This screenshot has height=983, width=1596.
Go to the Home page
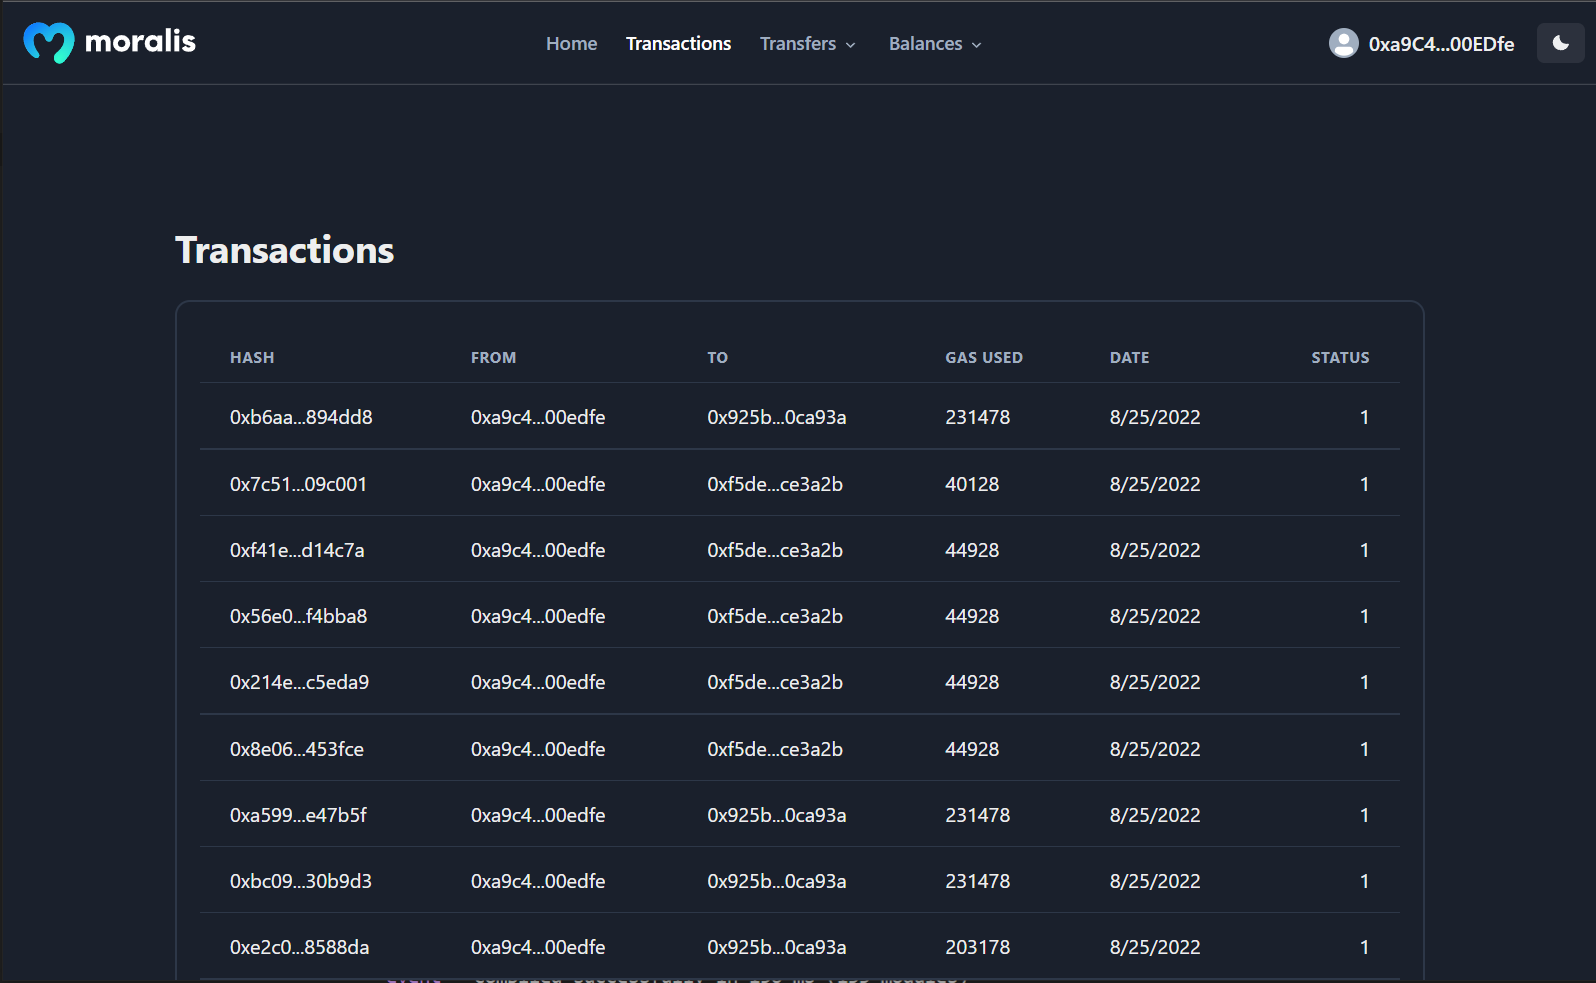[x=571, y=44]
